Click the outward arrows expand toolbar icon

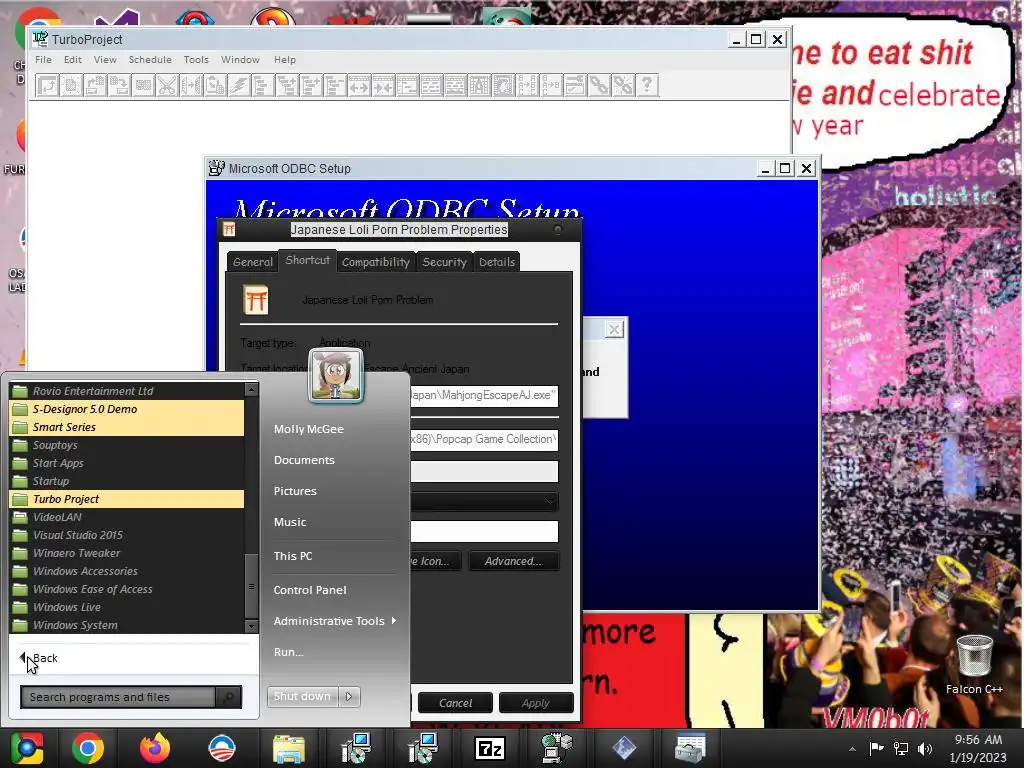pos(359,86)
